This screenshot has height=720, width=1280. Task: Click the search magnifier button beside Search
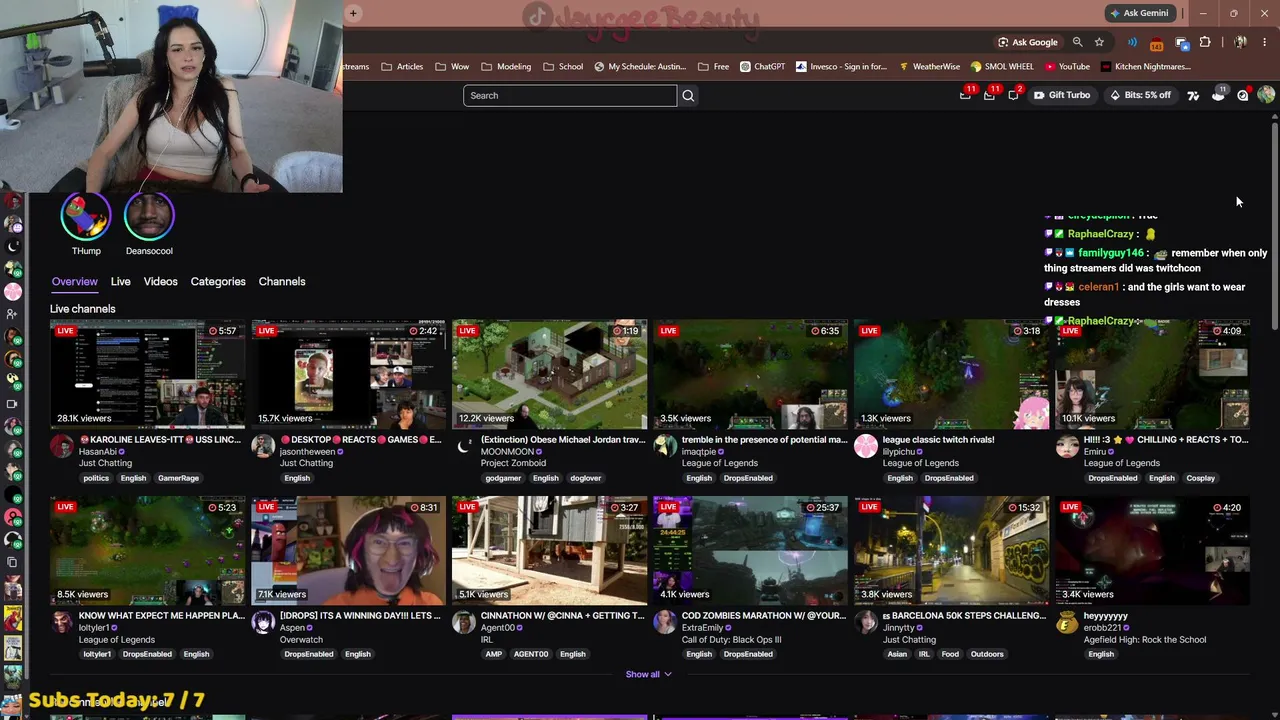tap(688, 95)
